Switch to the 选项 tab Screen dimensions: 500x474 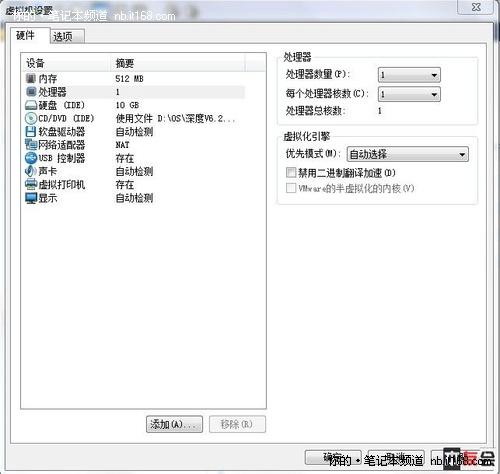pyautogui.click(x=67, y=36)
